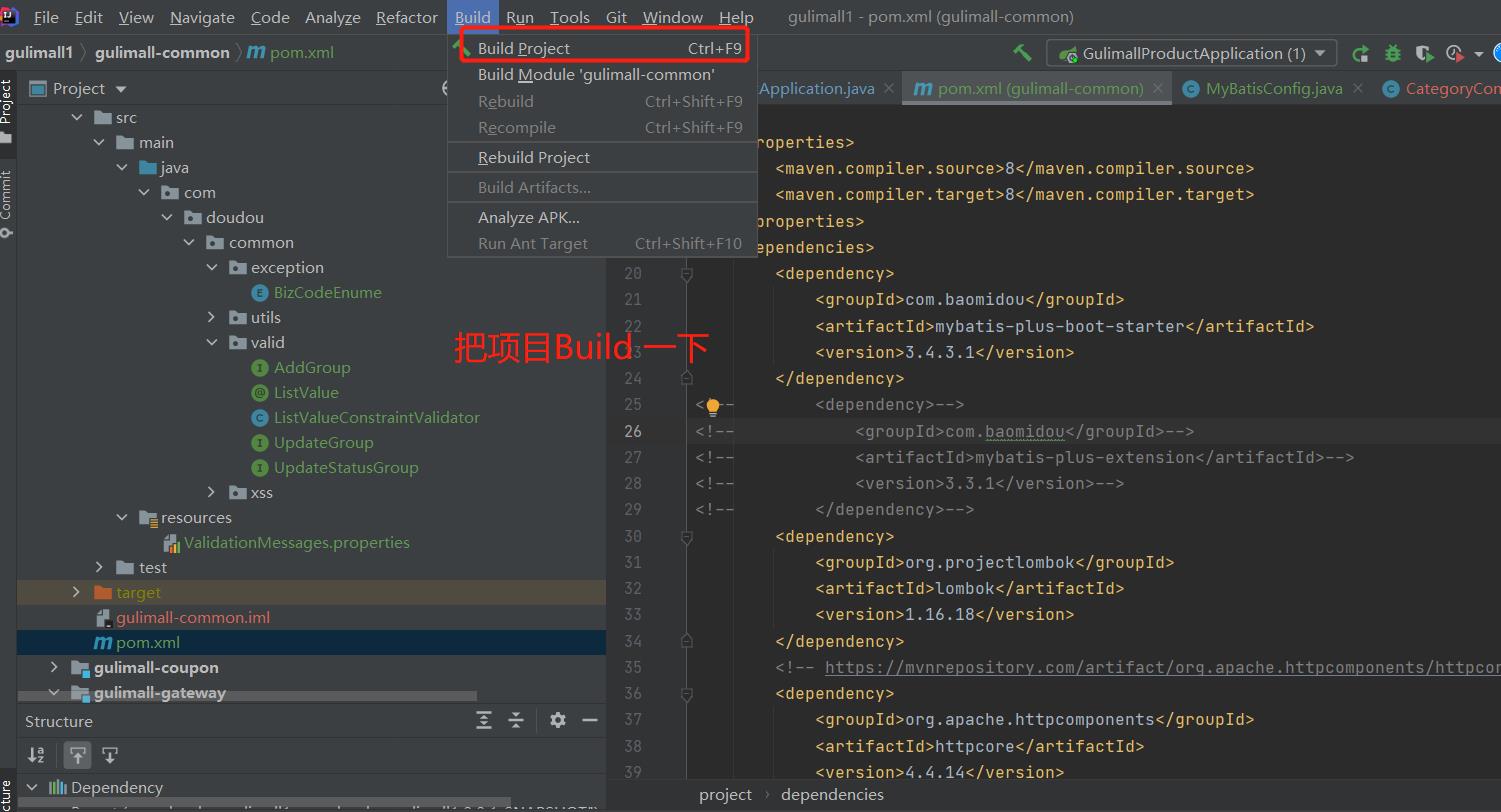Click the UpdateGroup interface icon

pyautogui.click(x=260, y=443)
